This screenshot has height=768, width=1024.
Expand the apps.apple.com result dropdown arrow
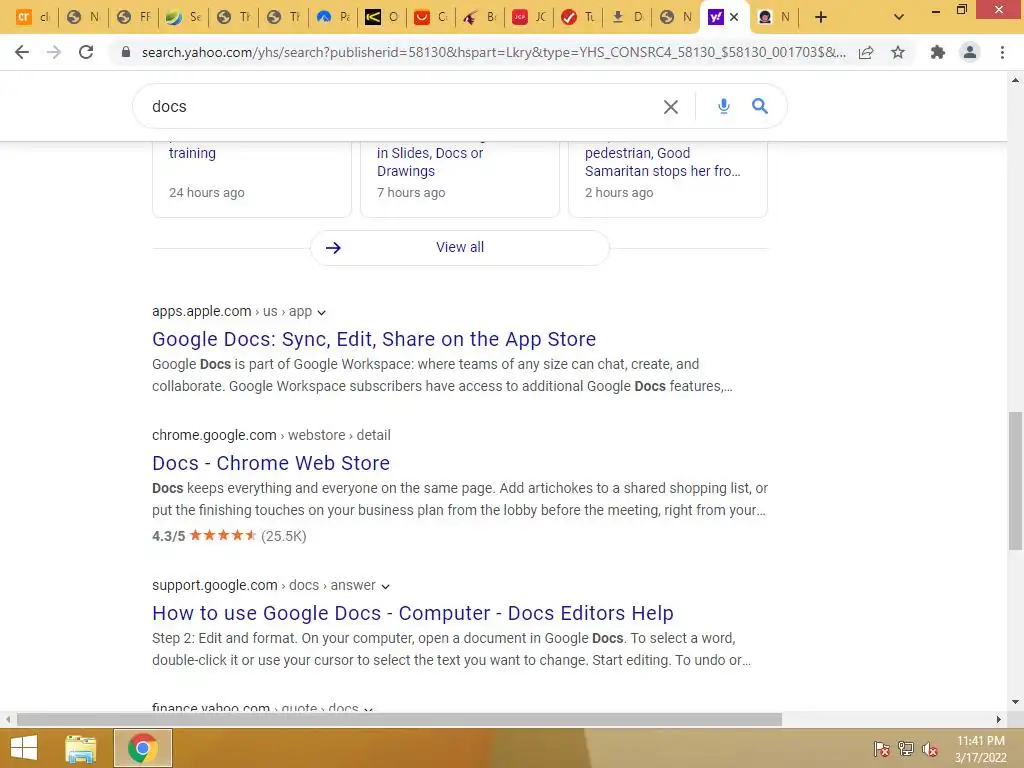pos(321,313)
